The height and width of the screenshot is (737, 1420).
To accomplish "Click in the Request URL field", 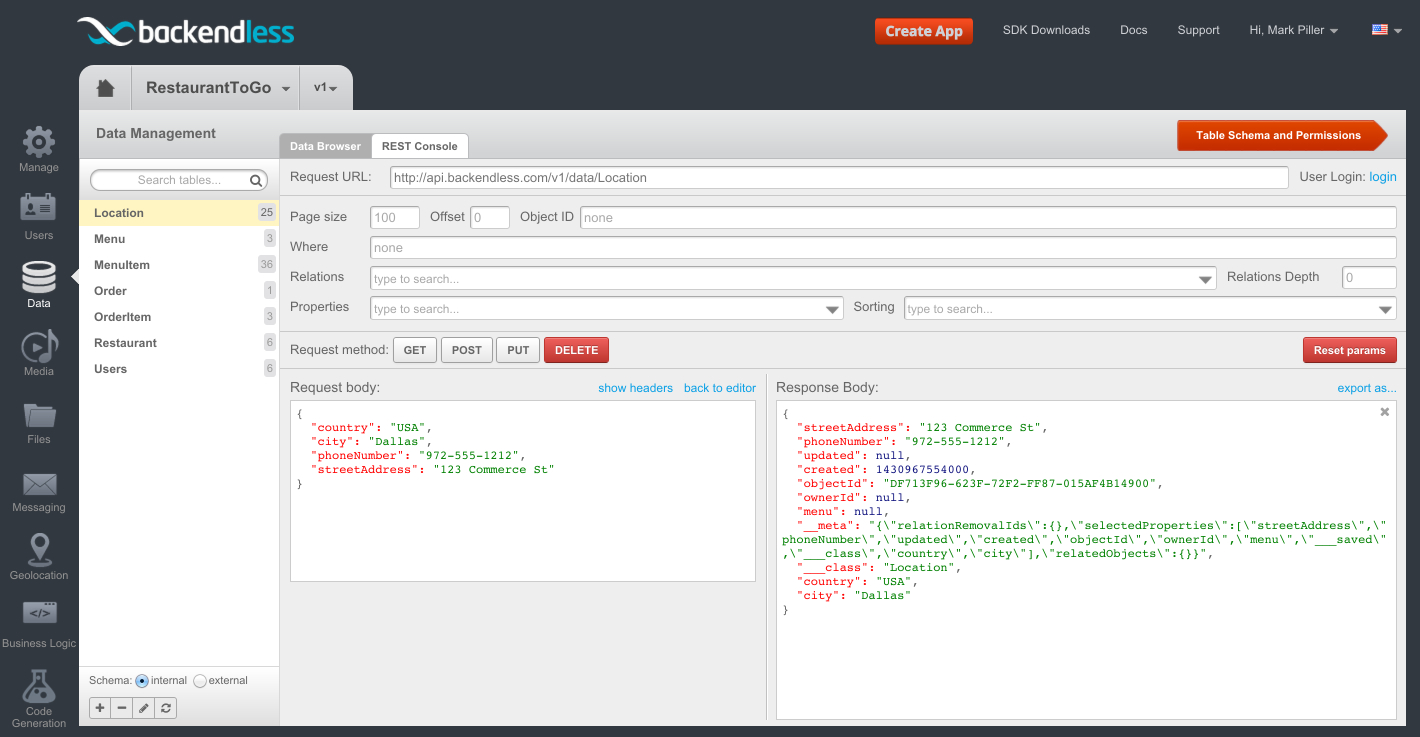I will pyautogui.click(x=838, y=177).
